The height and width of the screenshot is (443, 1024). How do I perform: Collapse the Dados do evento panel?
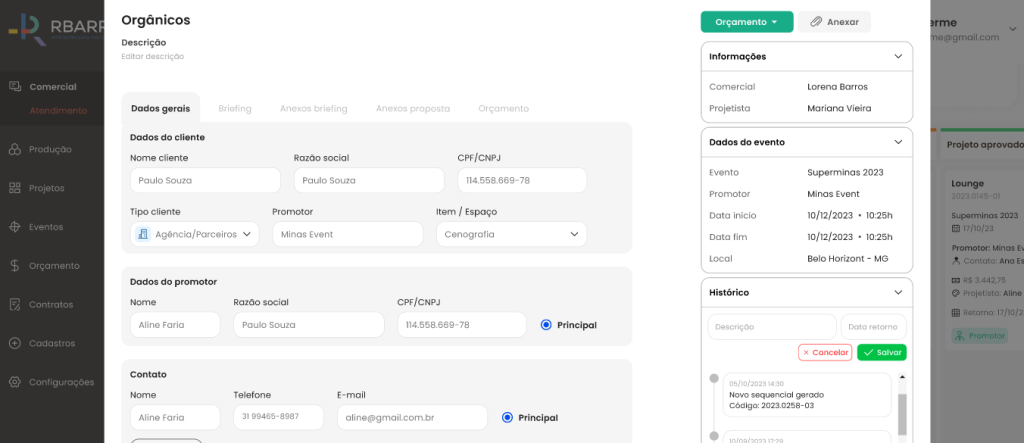898,143
